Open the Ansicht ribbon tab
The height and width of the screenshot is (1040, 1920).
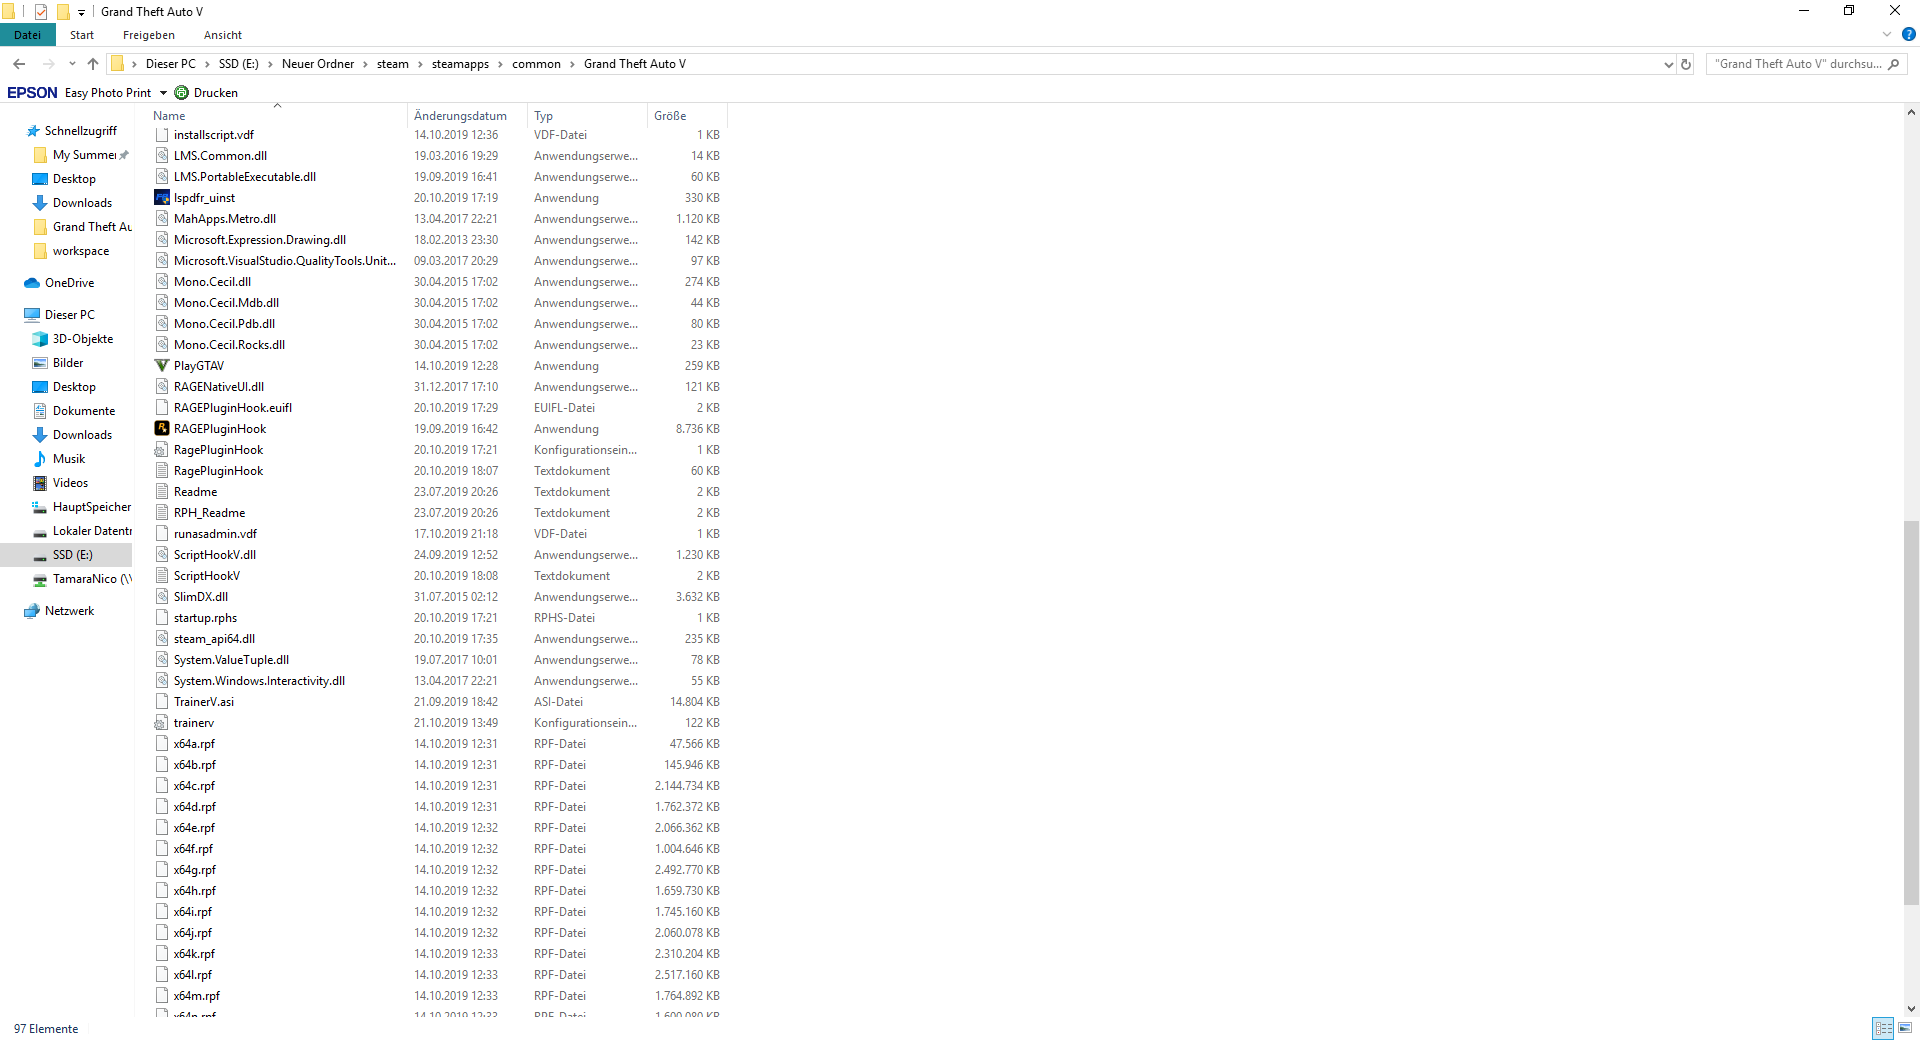(x=223, y=35)
